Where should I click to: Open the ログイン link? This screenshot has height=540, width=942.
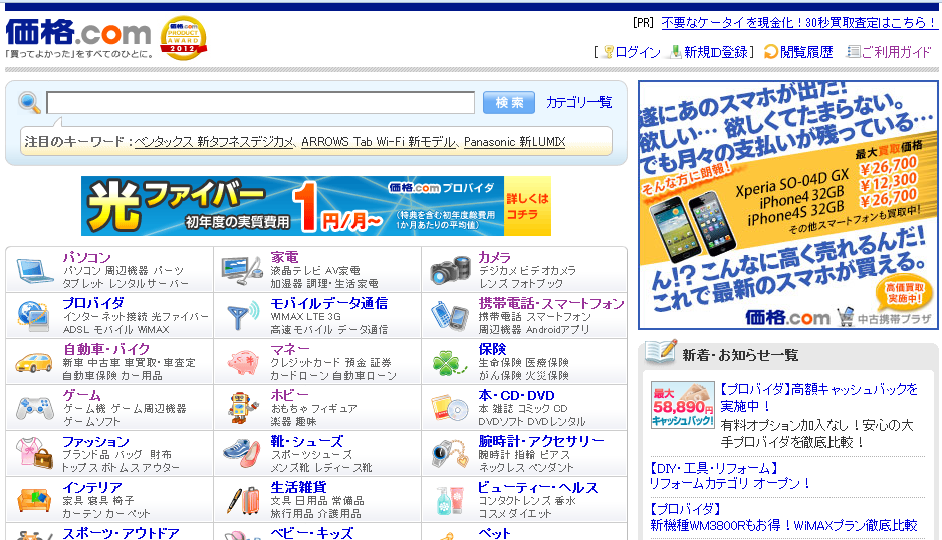638,52
